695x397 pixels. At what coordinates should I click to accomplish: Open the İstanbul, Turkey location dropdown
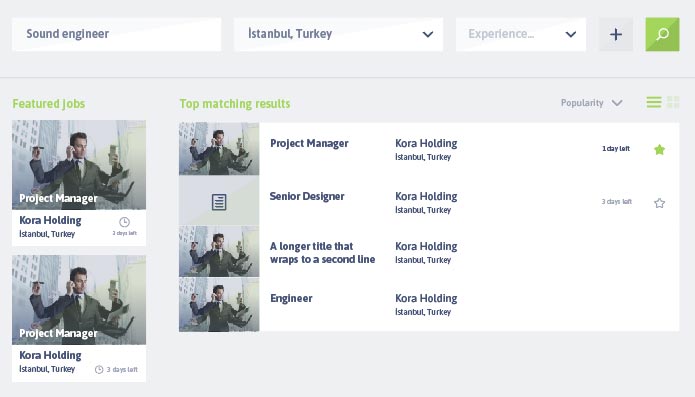click(x=338, y=34)
